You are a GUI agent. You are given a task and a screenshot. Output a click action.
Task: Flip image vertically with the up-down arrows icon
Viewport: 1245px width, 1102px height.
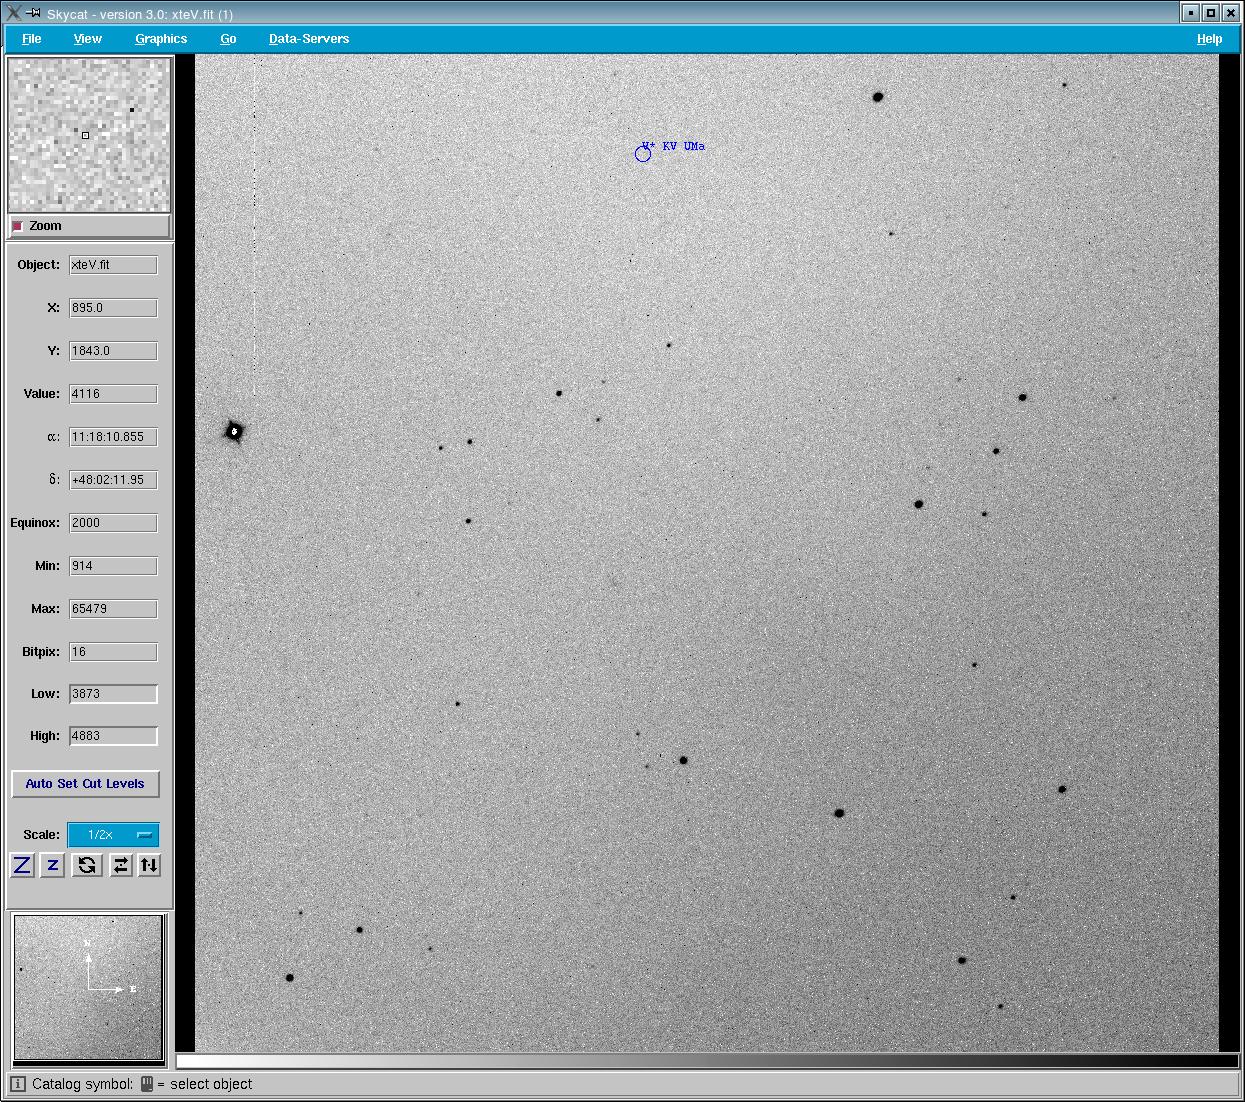149,866
